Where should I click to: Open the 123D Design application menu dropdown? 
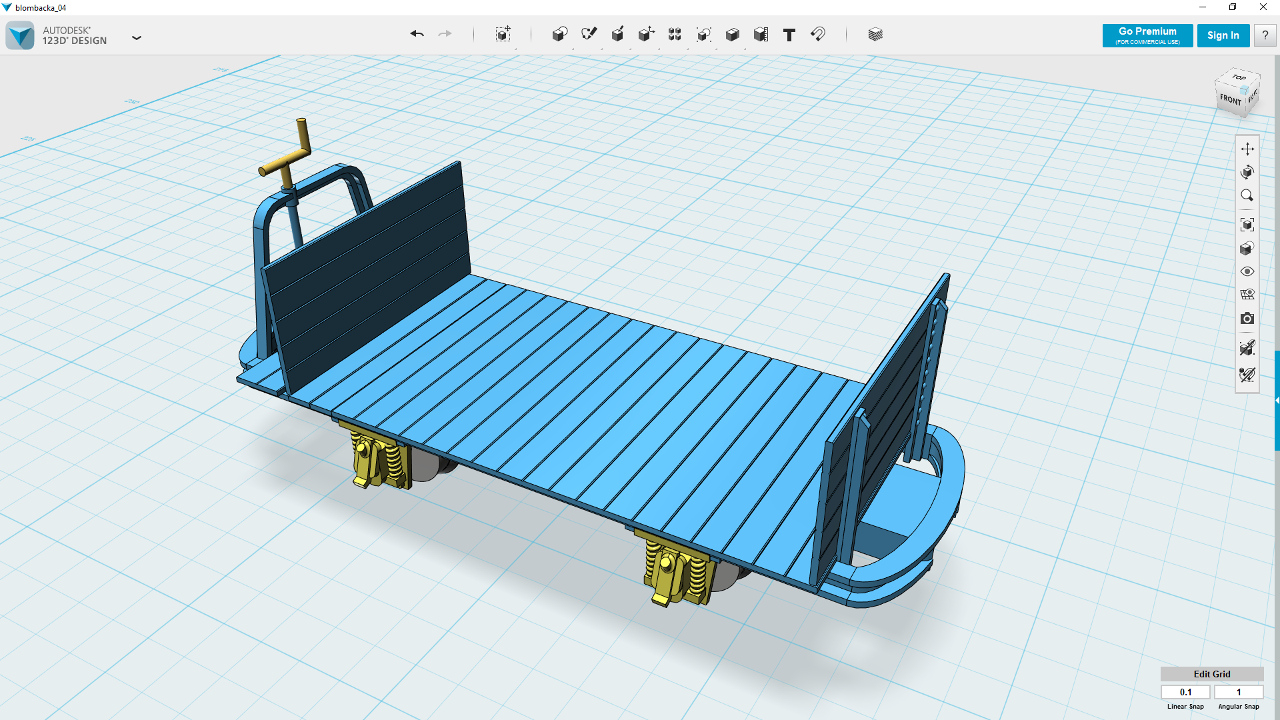[137, 37]
